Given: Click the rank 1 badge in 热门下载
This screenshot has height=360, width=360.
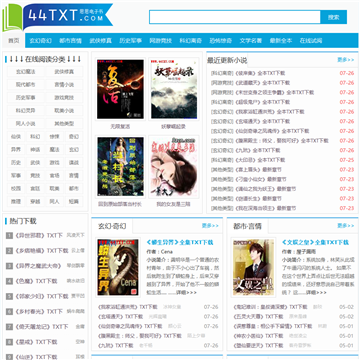Looking at the screenshot, I should click(x=9, y=236).
